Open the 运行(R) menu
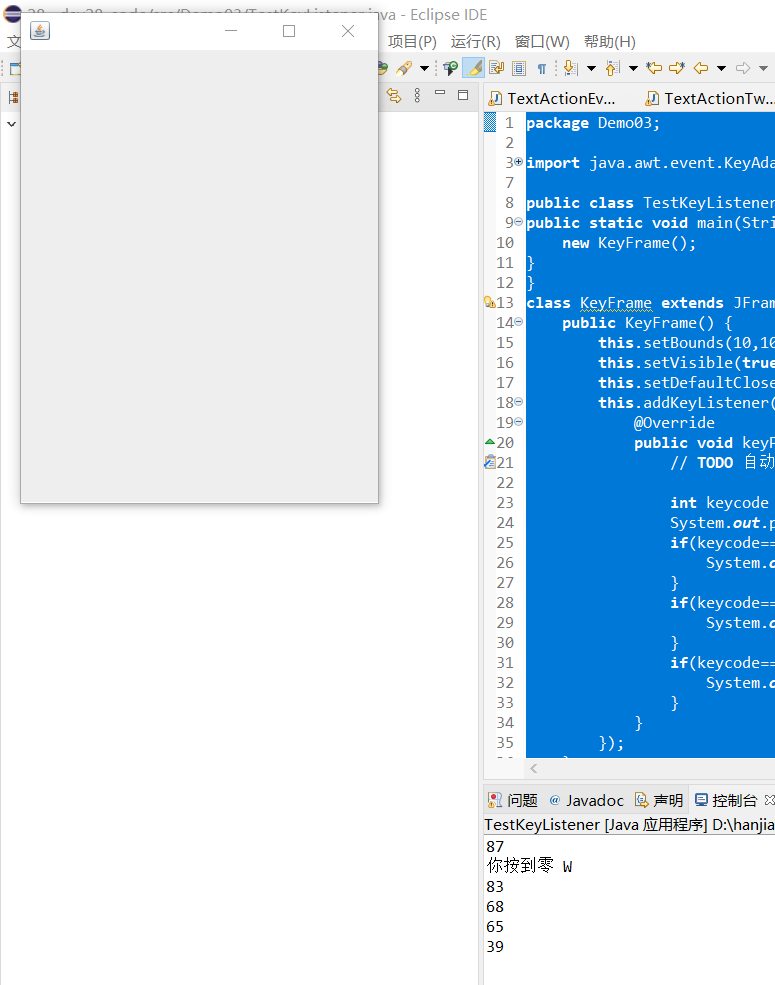 475,41
